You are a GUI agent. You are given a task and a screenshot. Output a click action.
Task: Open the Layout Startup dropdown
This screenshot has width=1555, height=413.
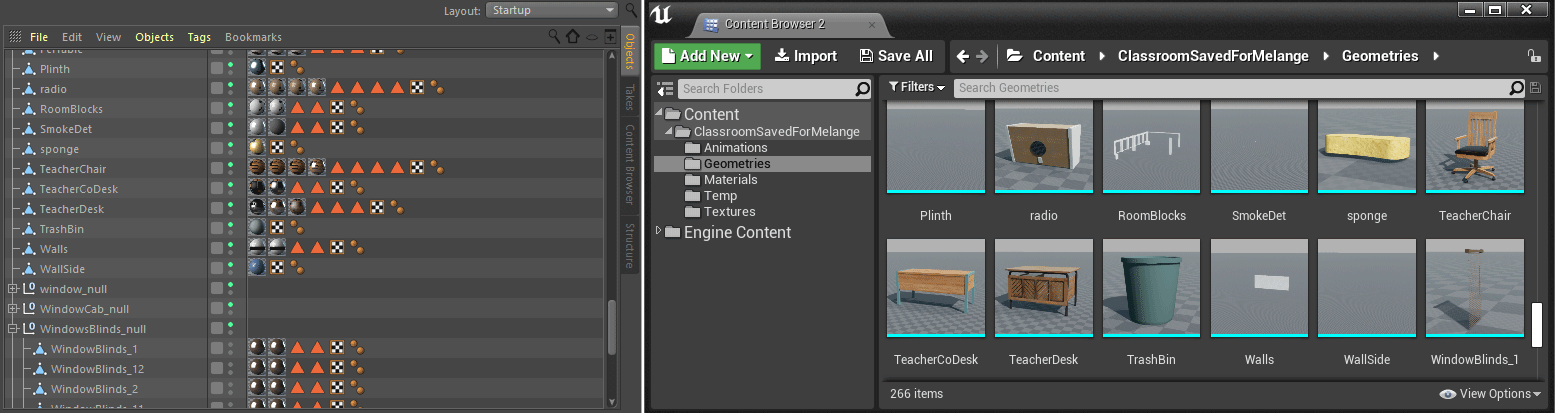(552, 10)
